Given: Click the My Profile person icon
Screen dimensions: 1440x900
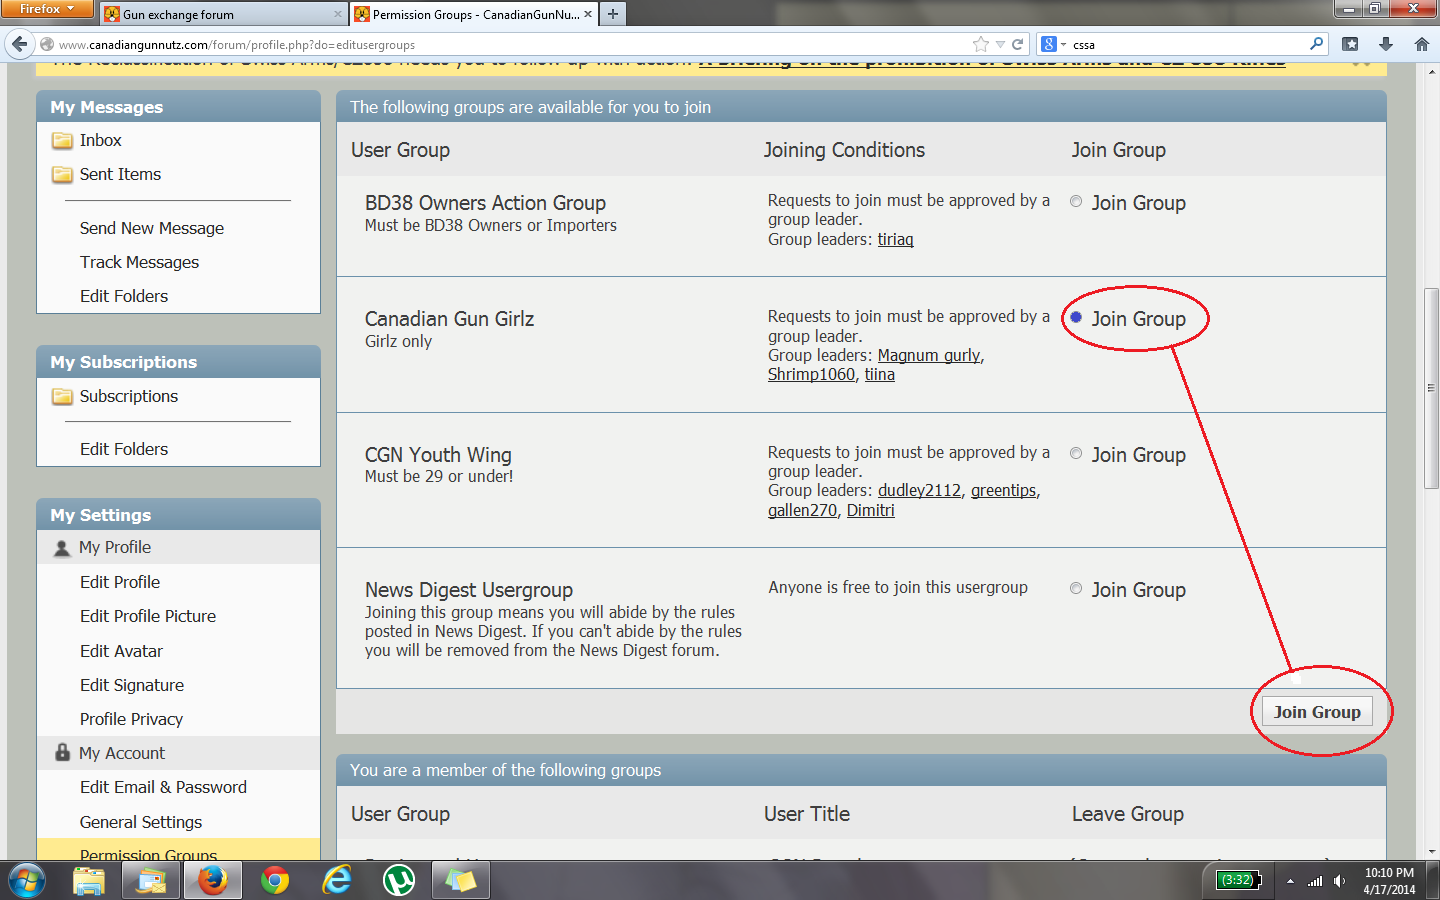Looking at the screenshot, I should tap(62, 548).
